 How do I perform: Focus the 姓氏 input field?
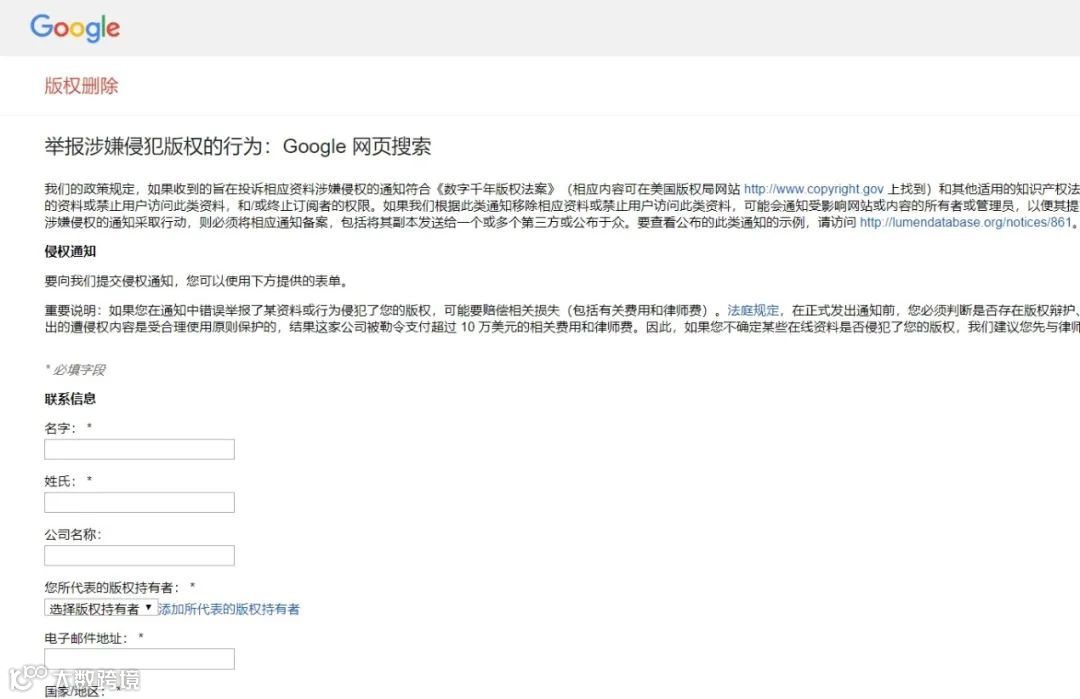click(x=139, y=502)
